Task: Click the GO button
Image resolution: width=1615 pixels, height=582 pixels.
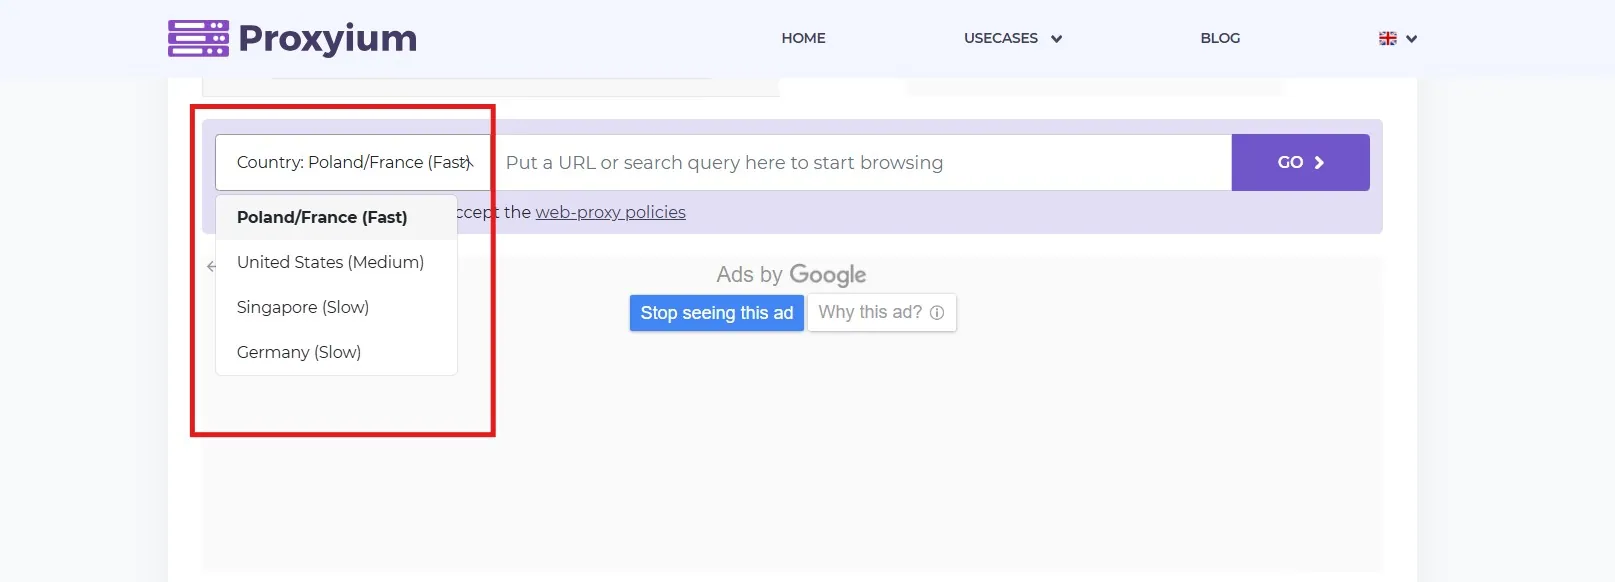Action: tap(1300, 162)
